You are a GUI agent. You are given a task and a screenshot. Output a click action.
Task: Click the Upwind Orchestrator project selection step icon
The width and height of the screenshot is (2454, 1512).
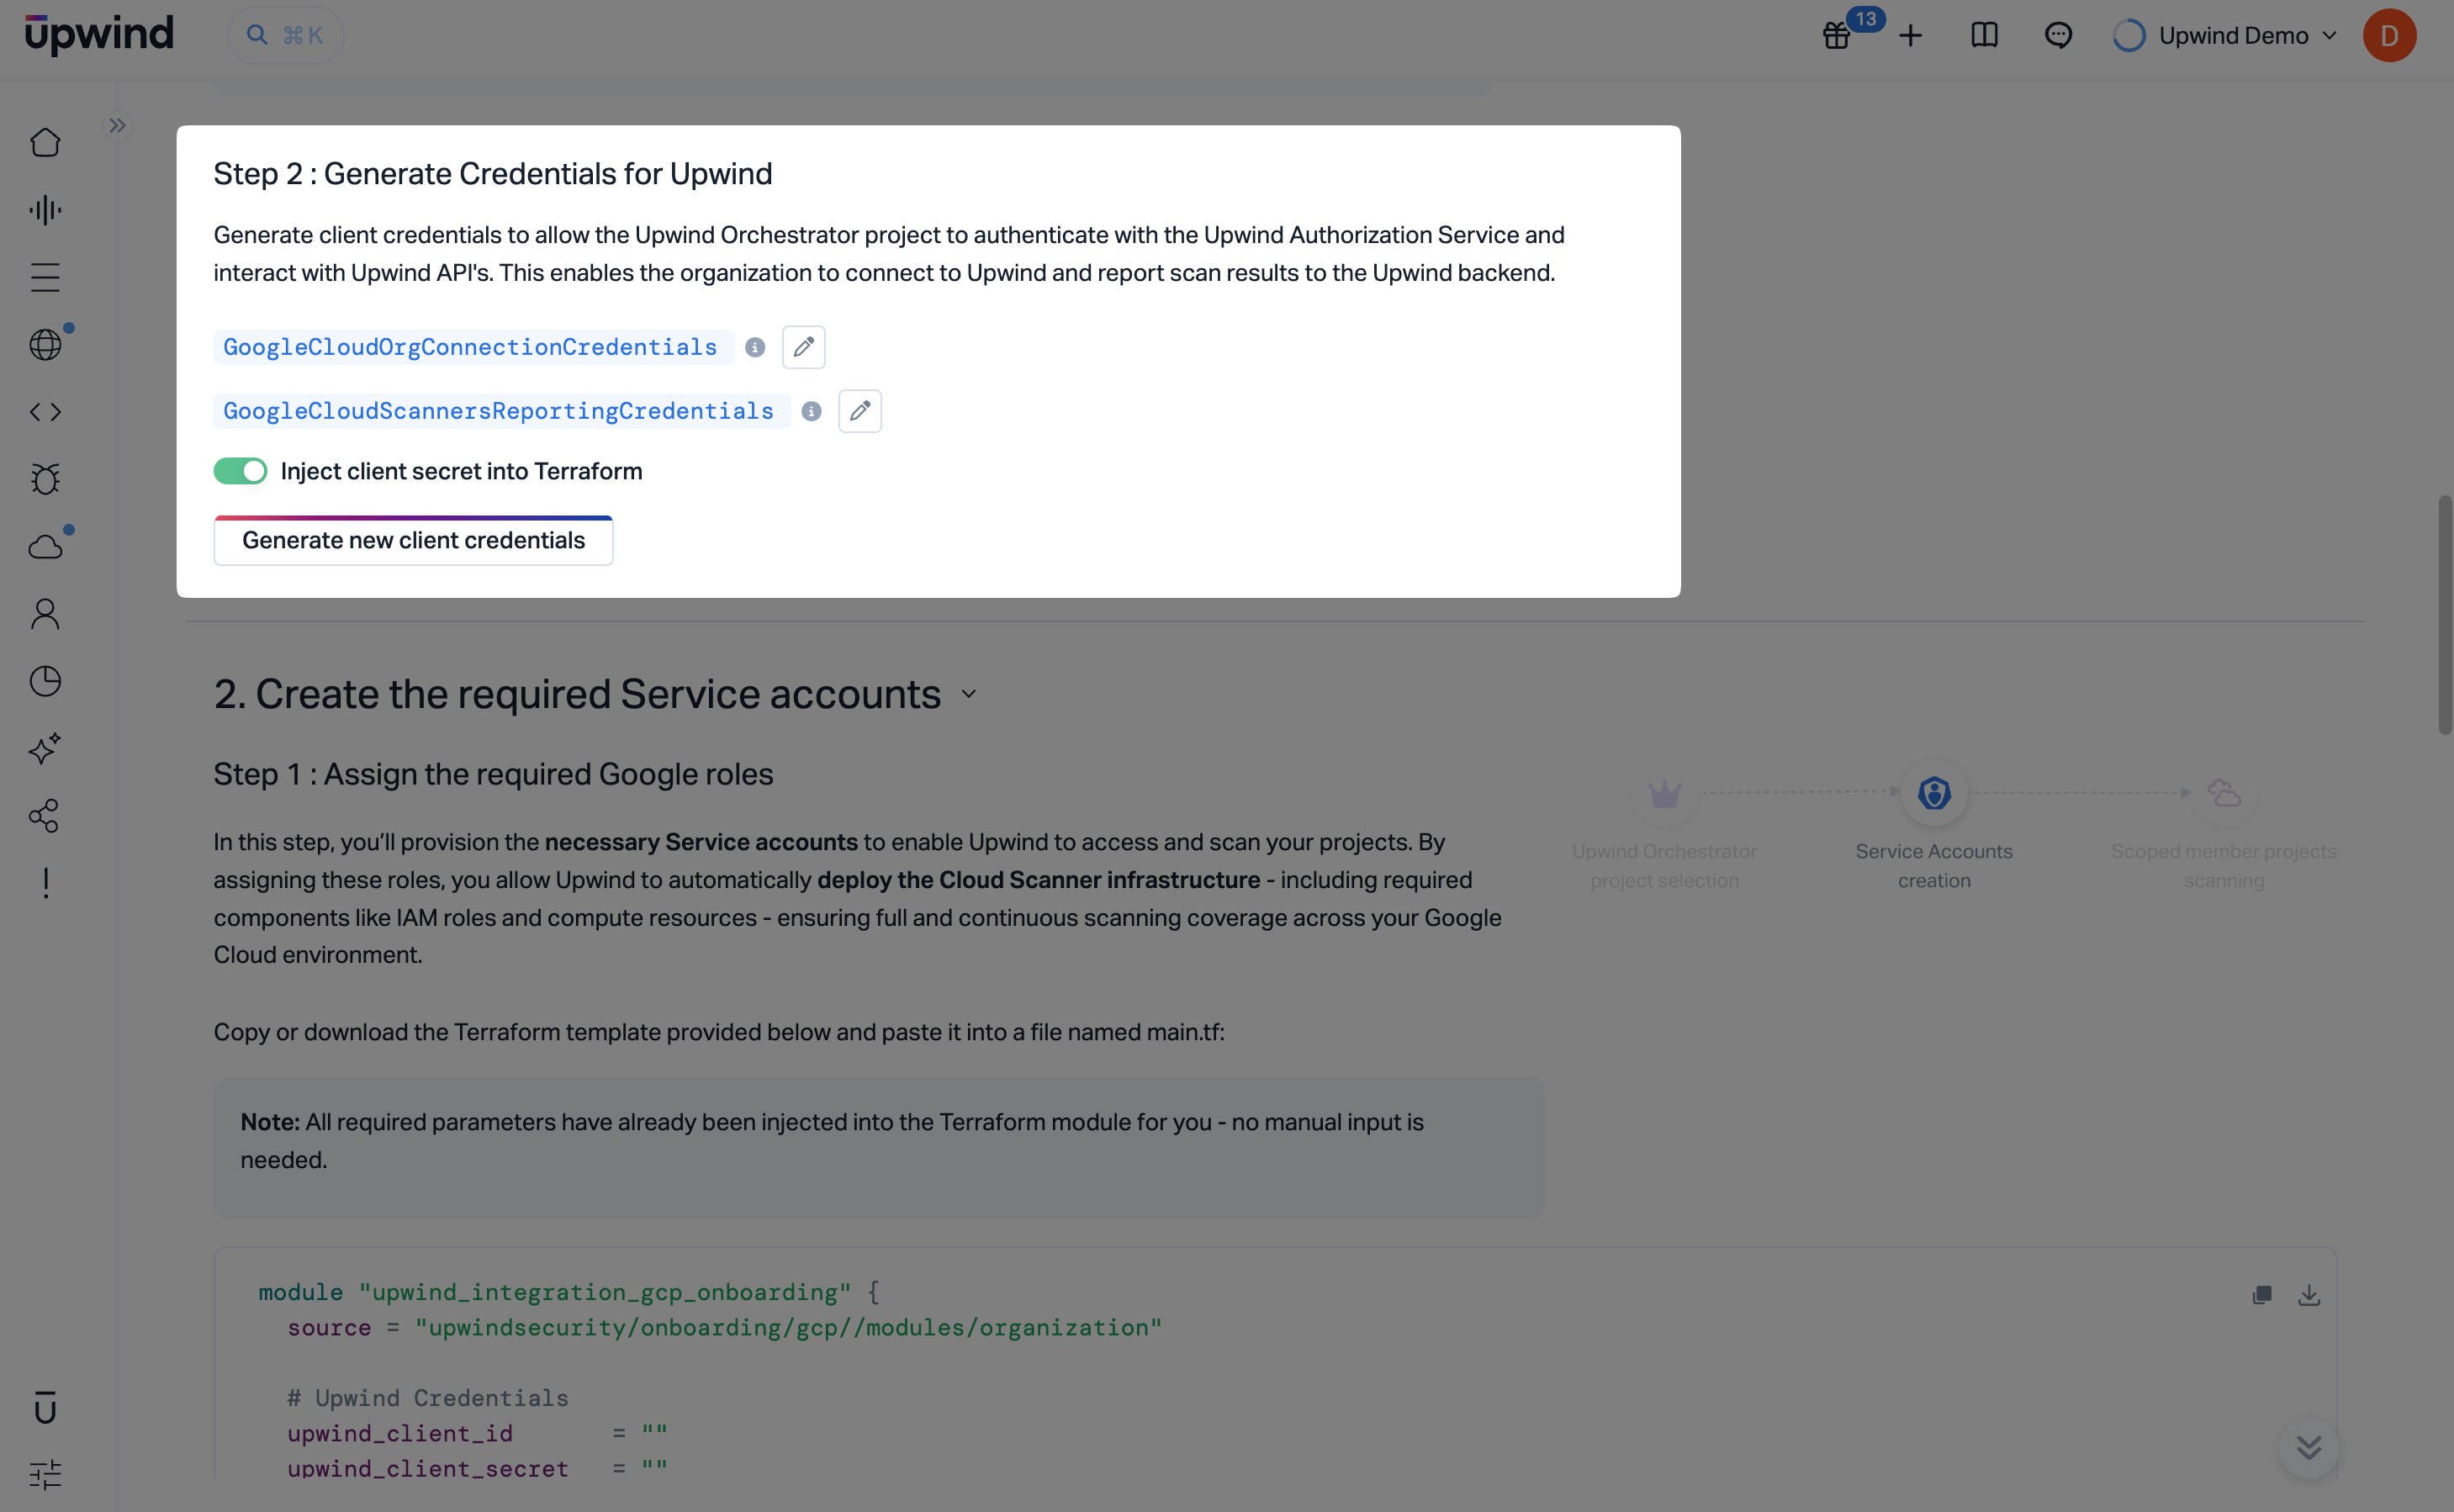tap(1664, 793)
